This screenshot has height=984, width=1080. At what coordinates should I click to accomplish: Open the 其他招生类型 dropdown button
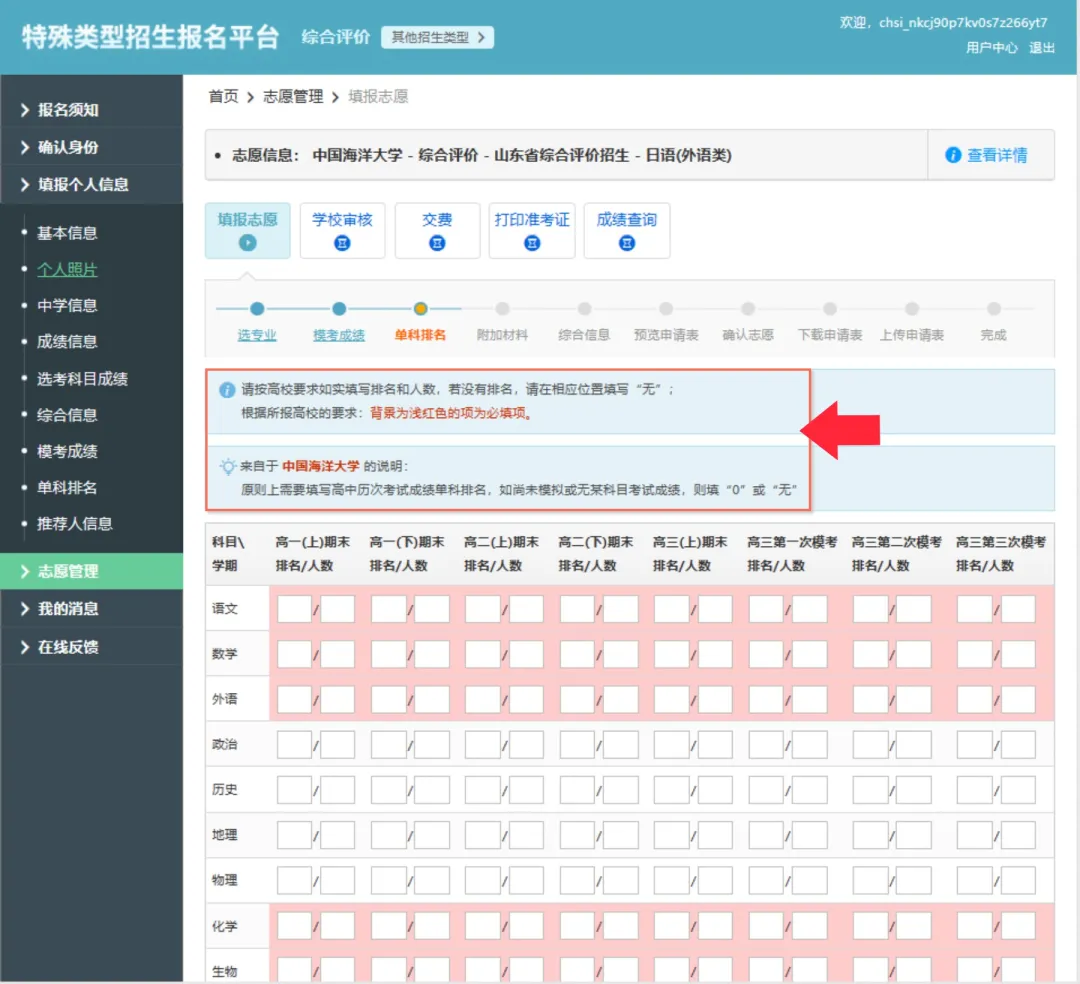tap(437, 37)
